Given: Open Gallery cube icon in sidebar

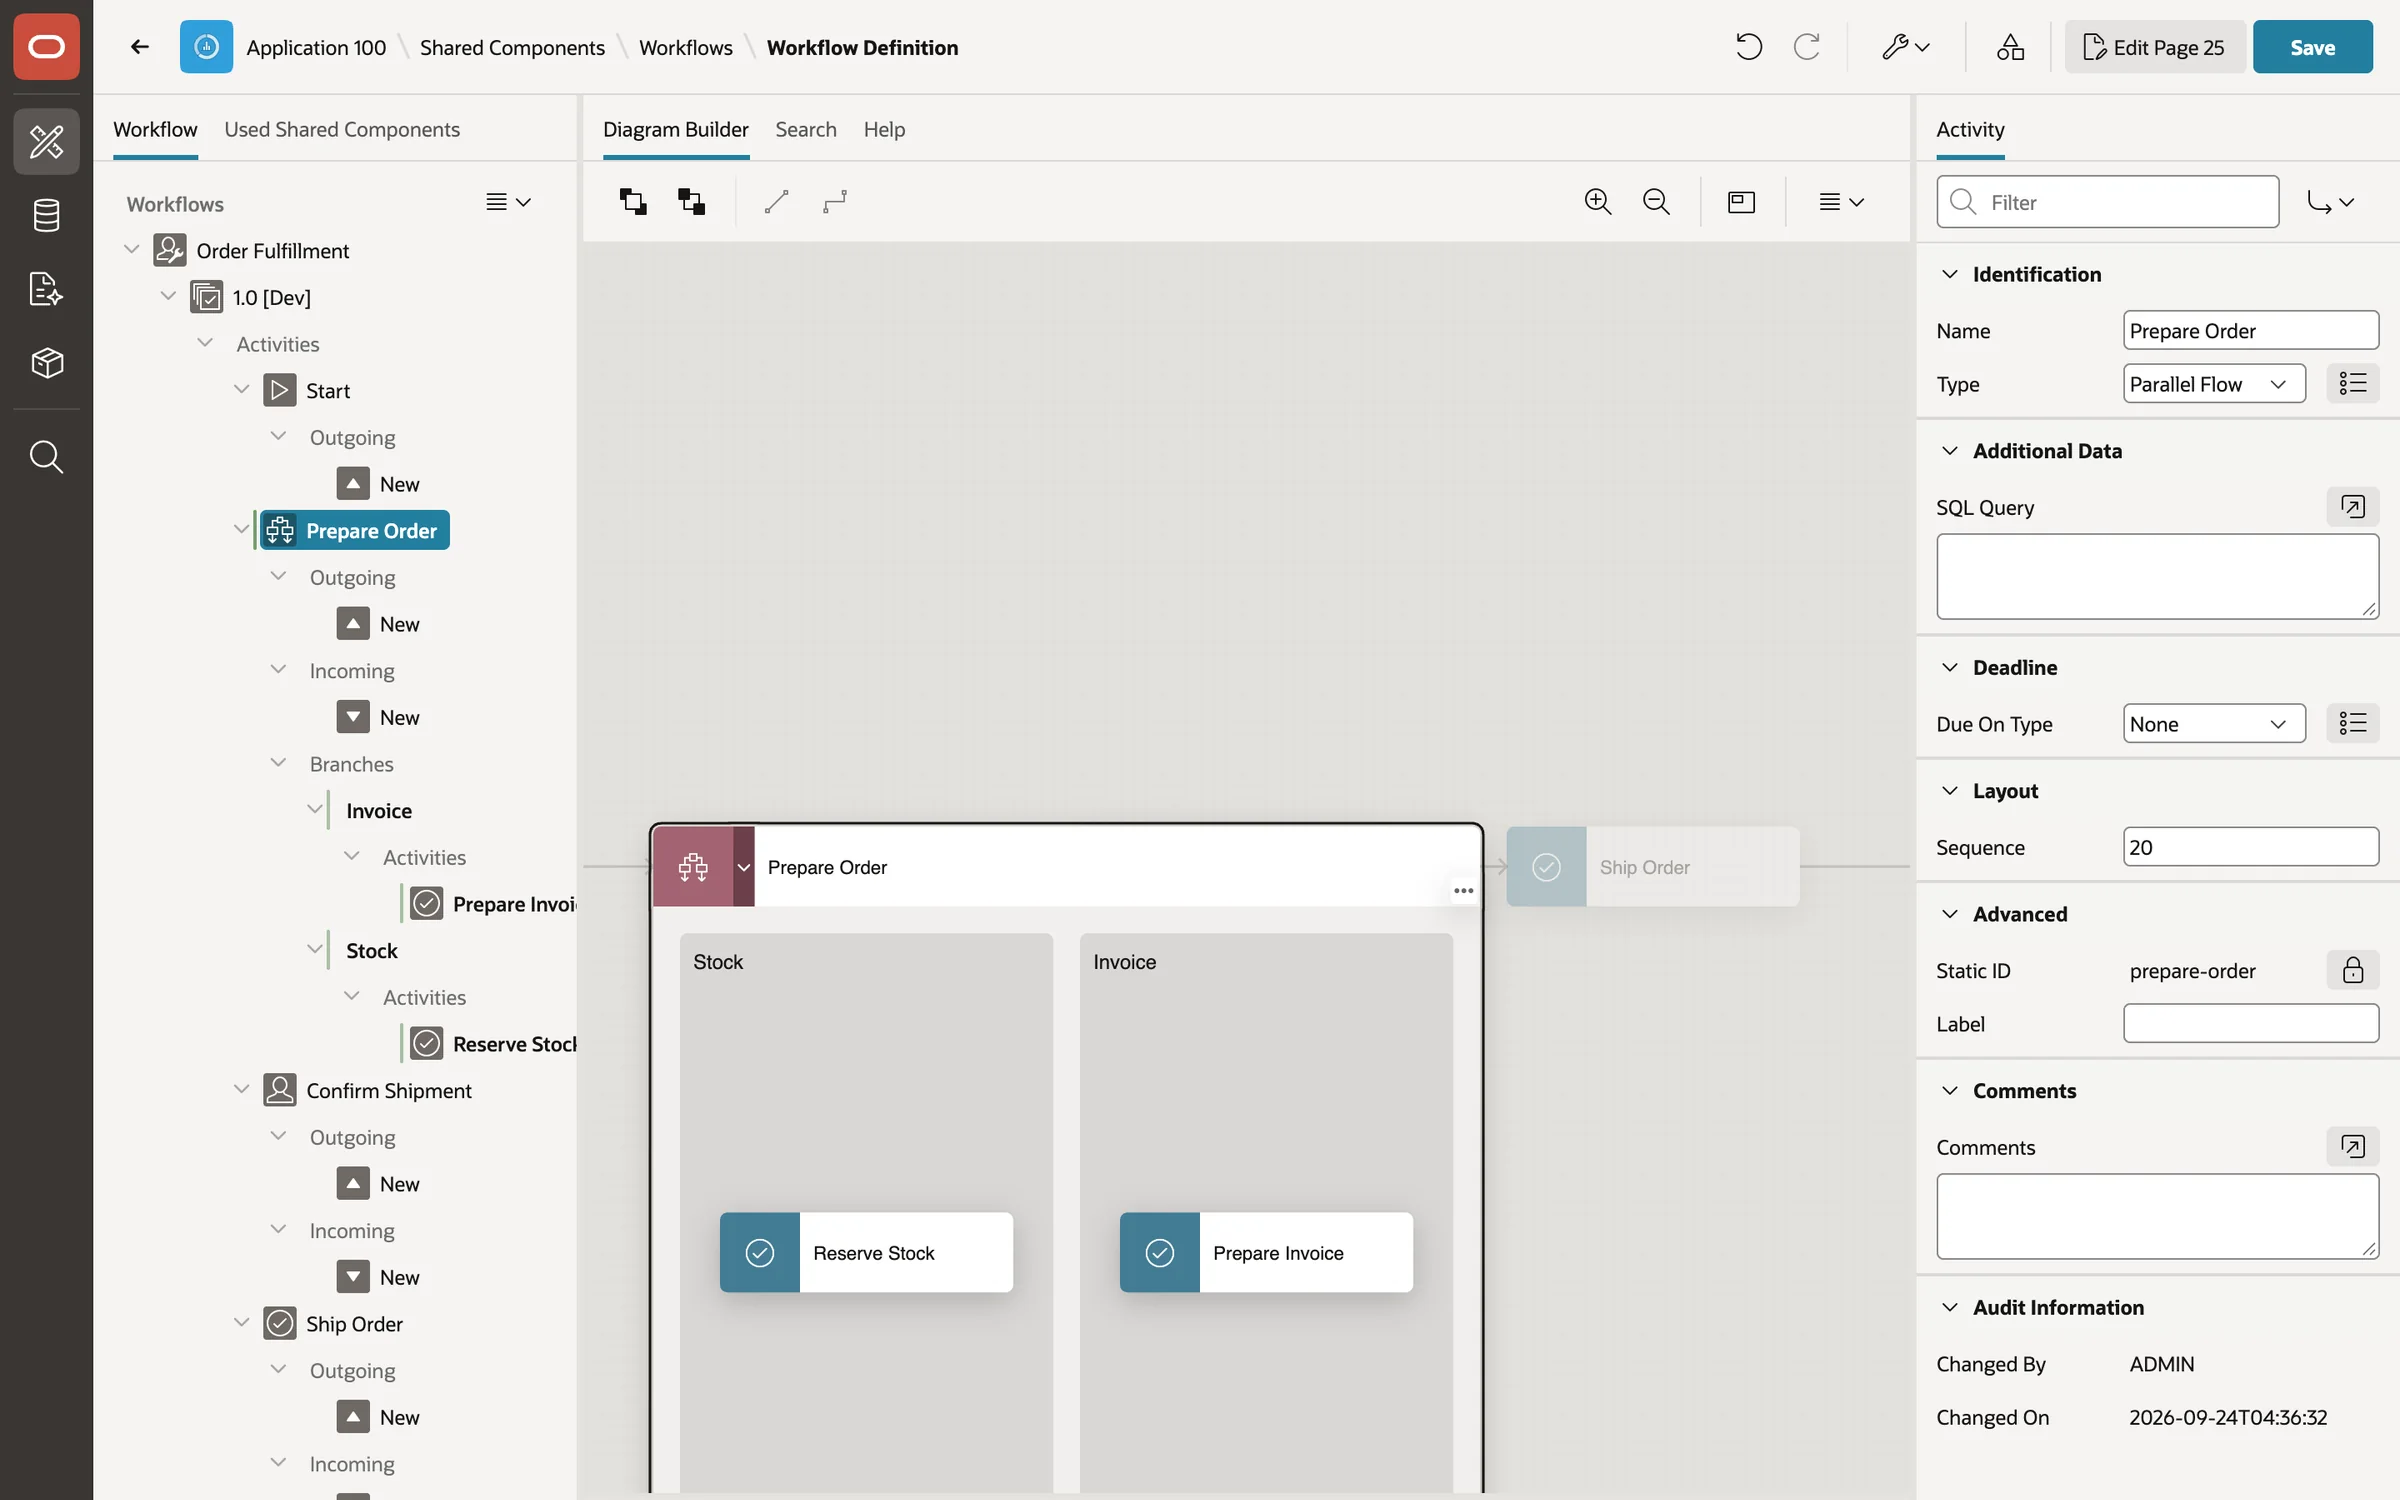Looking at the screenshot, I should coord(46,362).
